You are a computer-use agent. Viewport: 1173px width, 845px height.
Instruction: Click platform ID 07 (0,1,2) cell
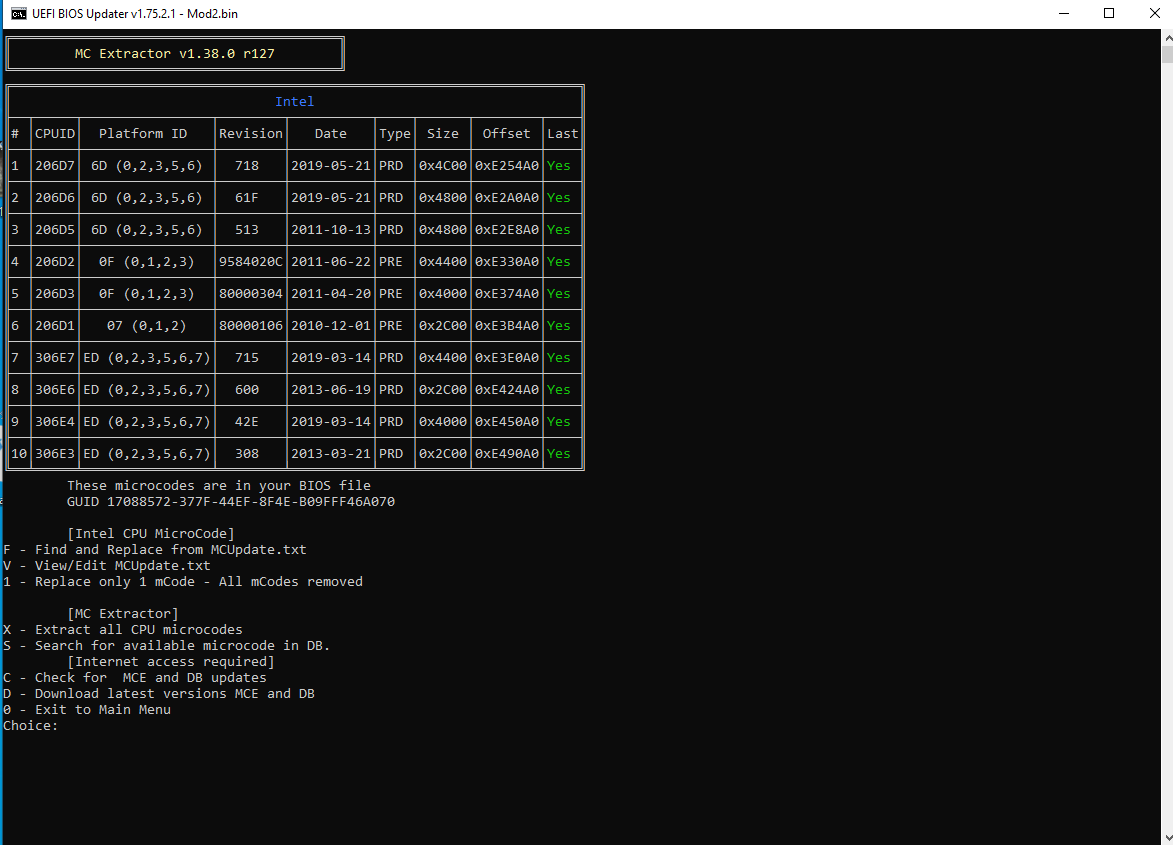tap(147, 326)
